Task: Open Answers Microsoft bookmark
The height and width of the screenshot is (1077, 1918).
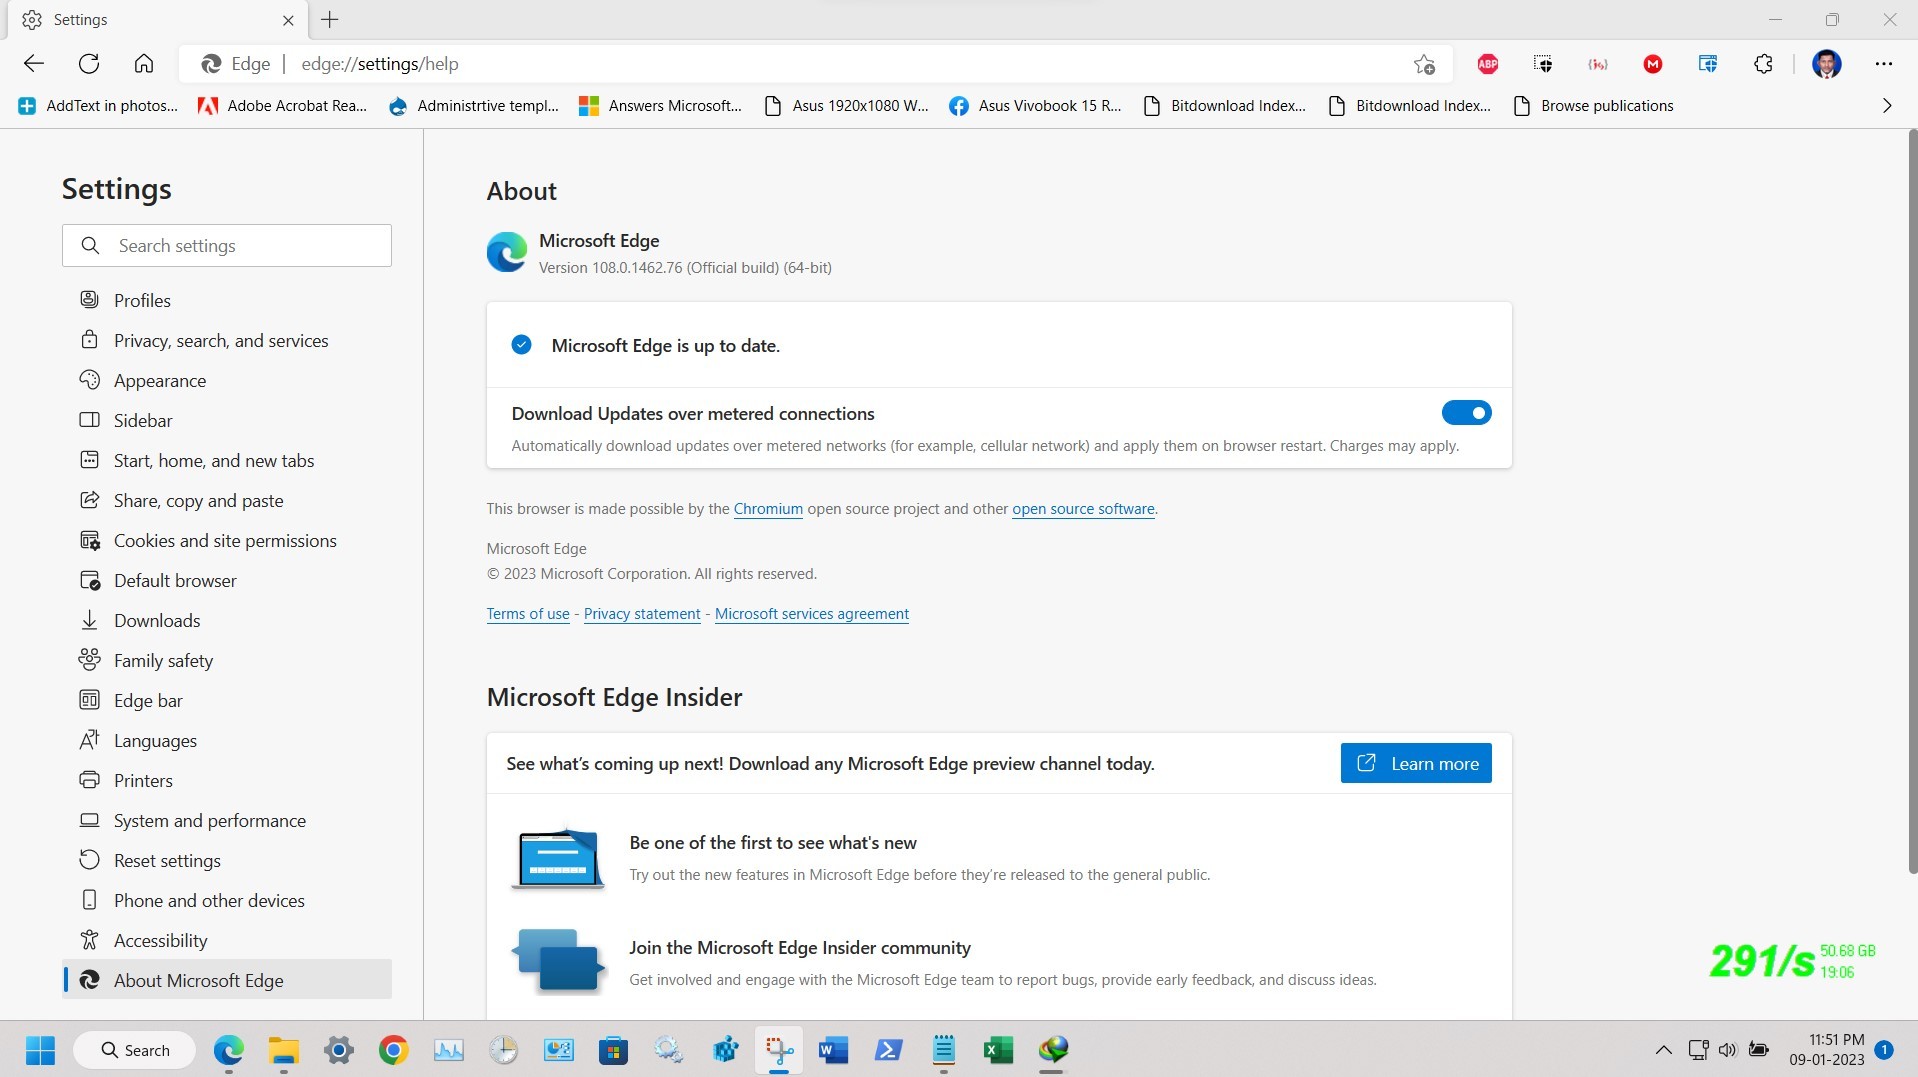Action: (x=660, y=106)
